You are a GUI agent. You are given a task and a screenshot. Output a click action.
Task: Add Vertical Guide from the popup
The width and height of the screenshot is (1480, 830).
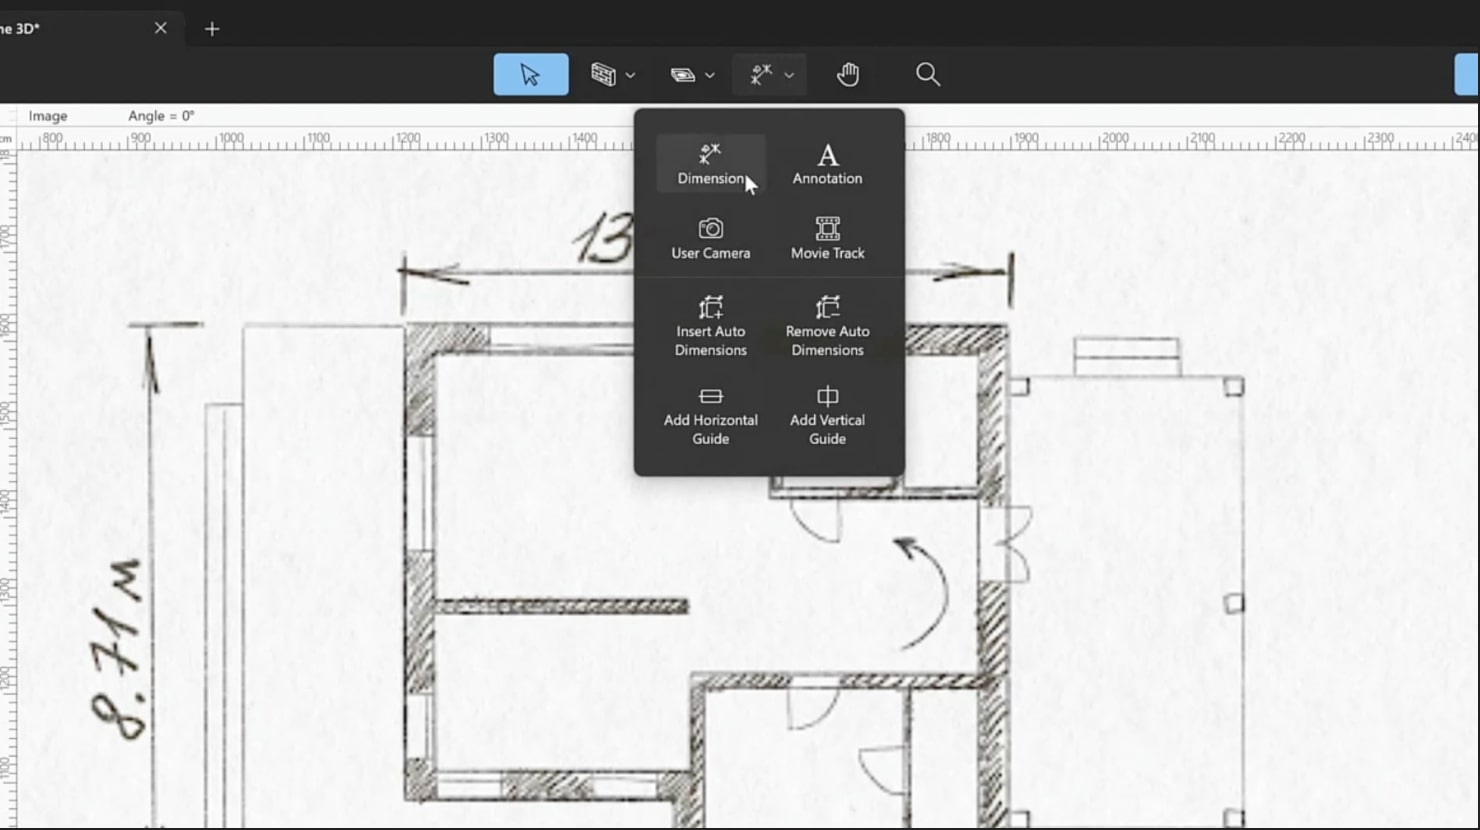pos(827,416)
